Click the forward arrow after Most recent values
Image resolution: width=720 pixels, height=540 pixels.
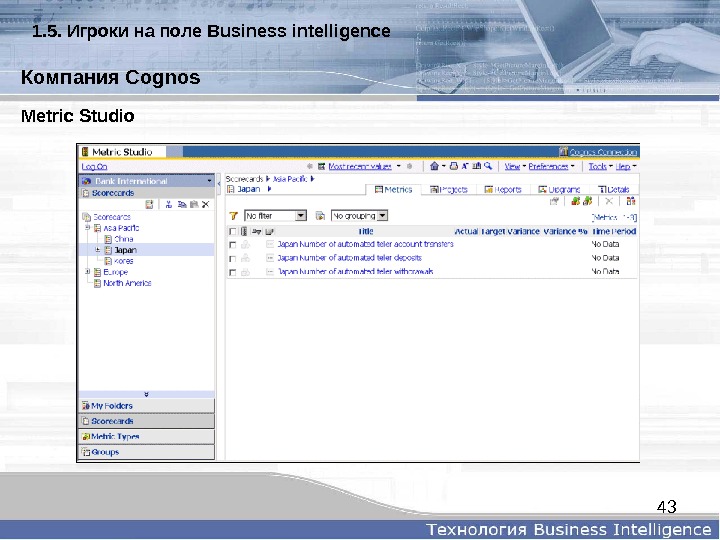(409, 166)
